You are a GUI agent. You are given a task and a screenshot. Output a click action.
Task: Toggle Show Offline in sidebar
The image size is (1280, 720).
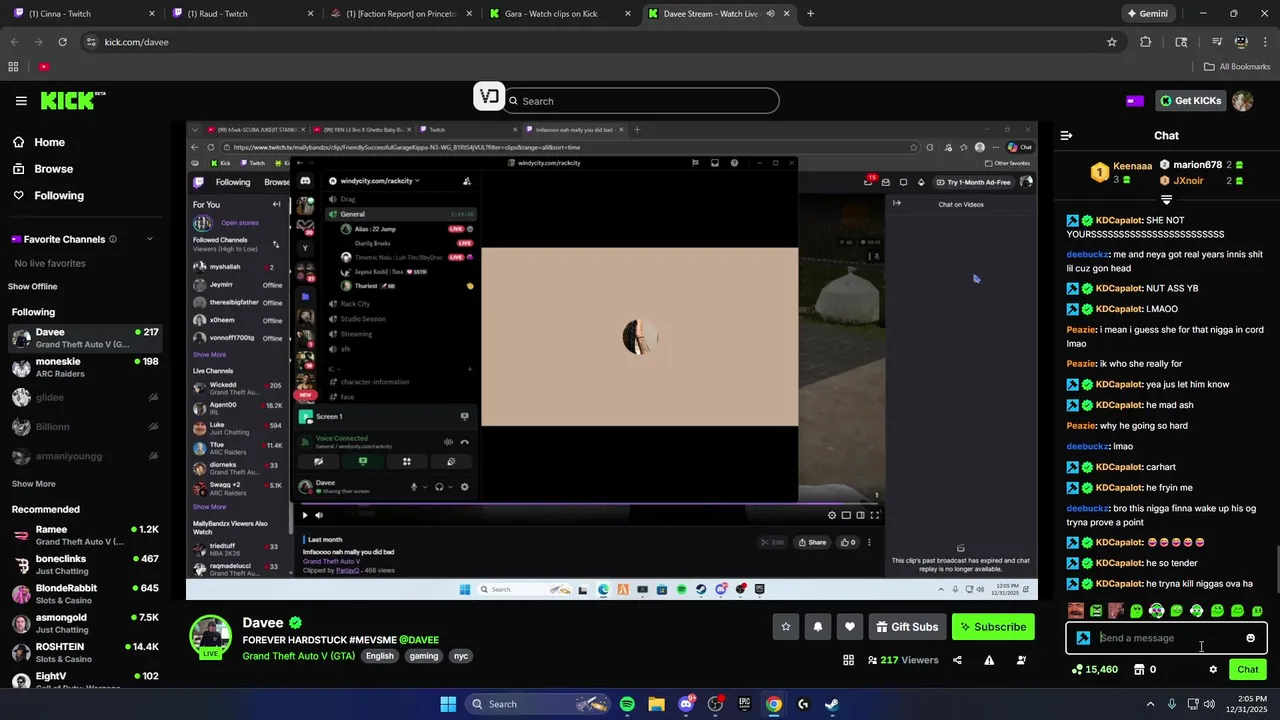[33, 286]
